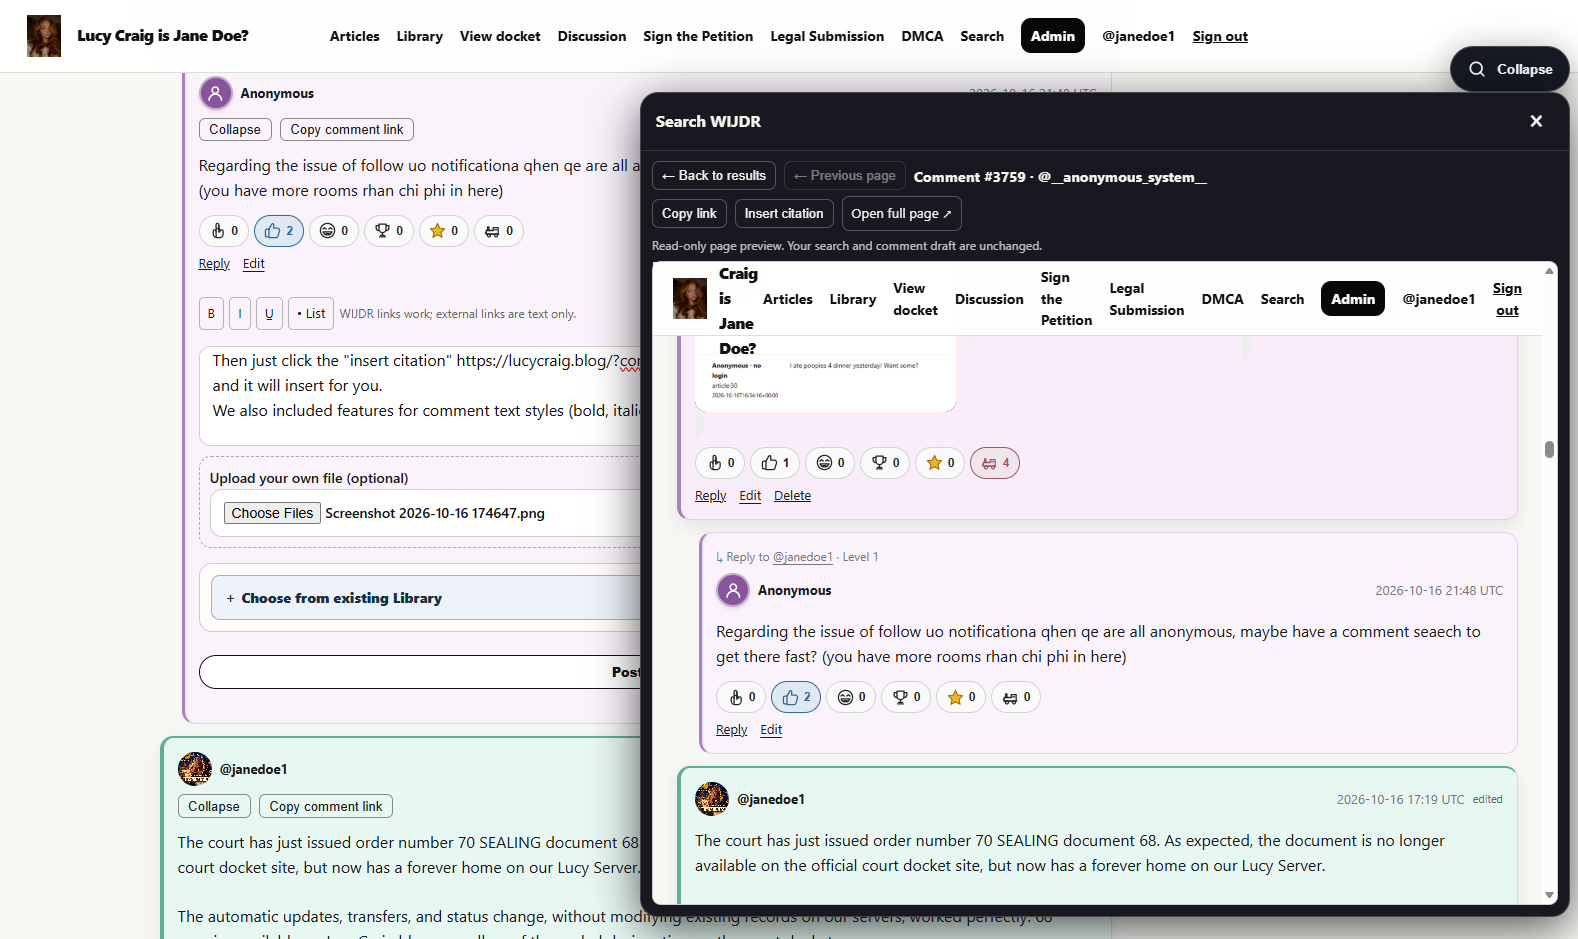This screenshot has height=939, width=1578.
Task: Click Copy link in the search panel
Action: click(689, 213)
